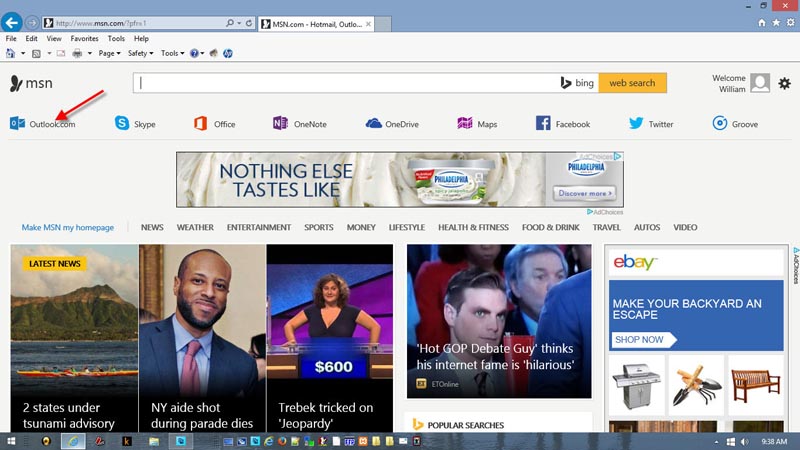Viewport: 800px width, 450px height.
Task: Open OneDrive from the MSN services row
Action: pos(392,123)
